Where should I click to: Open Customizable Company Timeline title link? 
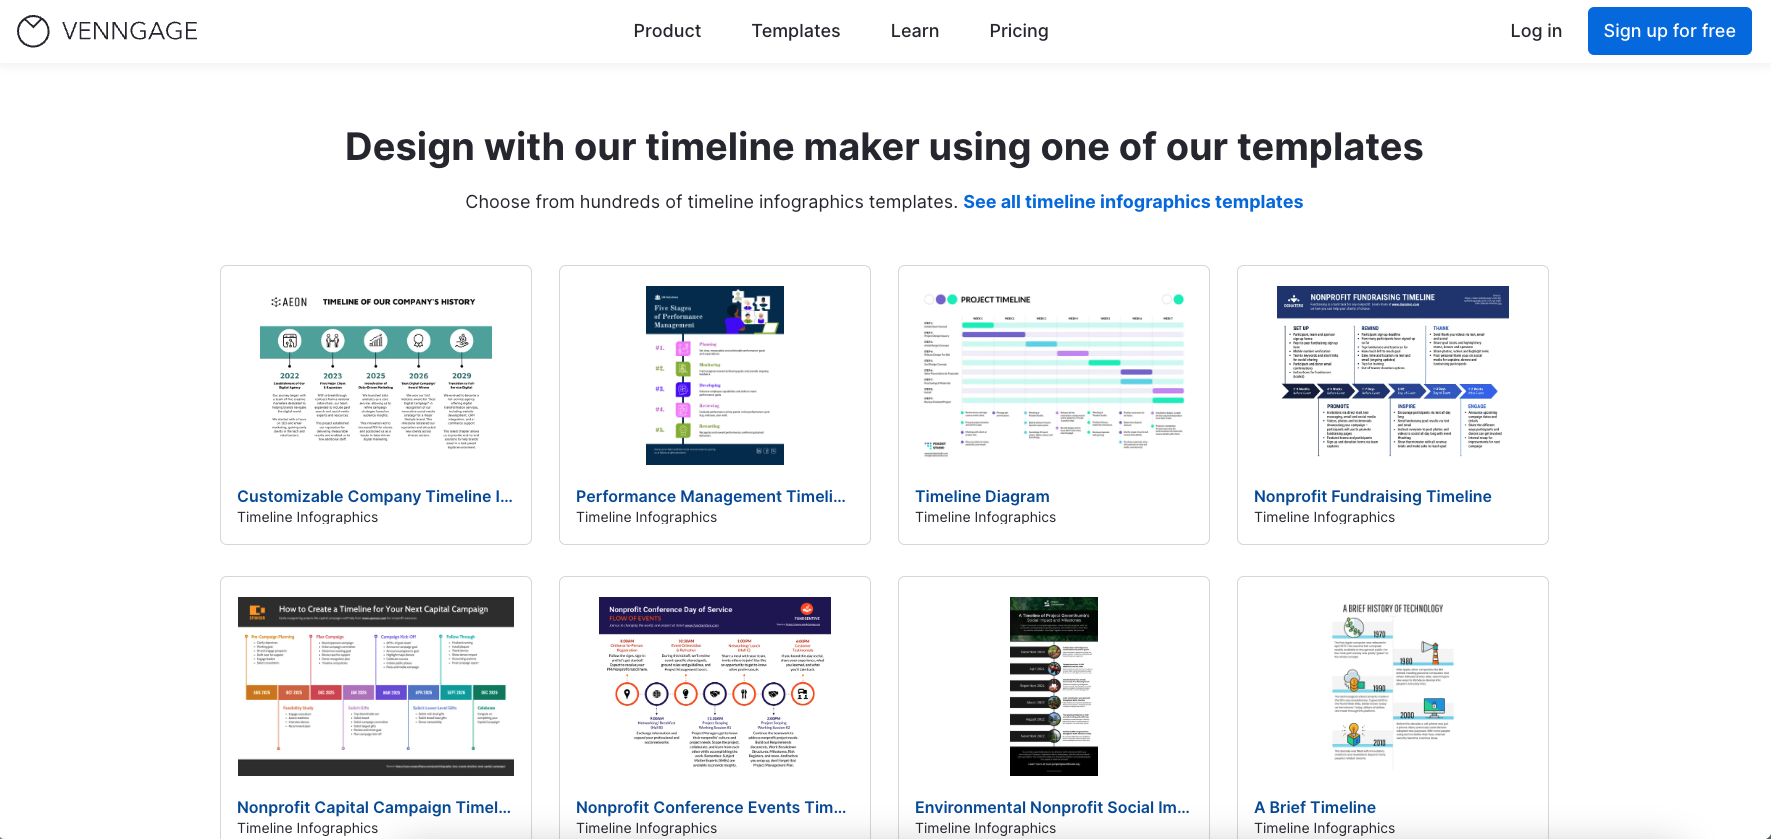coord(374,496)
